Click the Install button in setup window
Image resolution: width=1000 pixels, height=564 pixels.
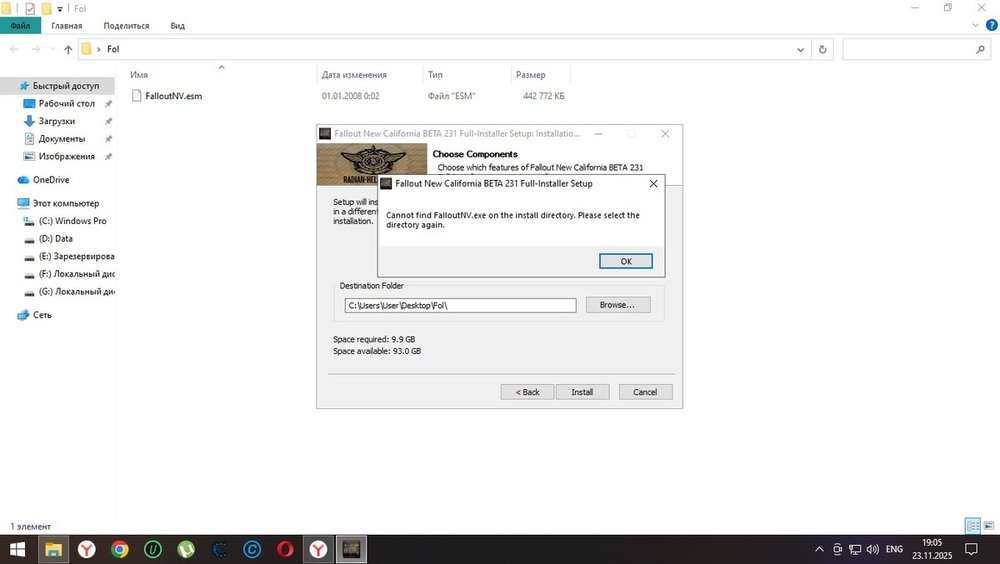[x=582, y=392]
